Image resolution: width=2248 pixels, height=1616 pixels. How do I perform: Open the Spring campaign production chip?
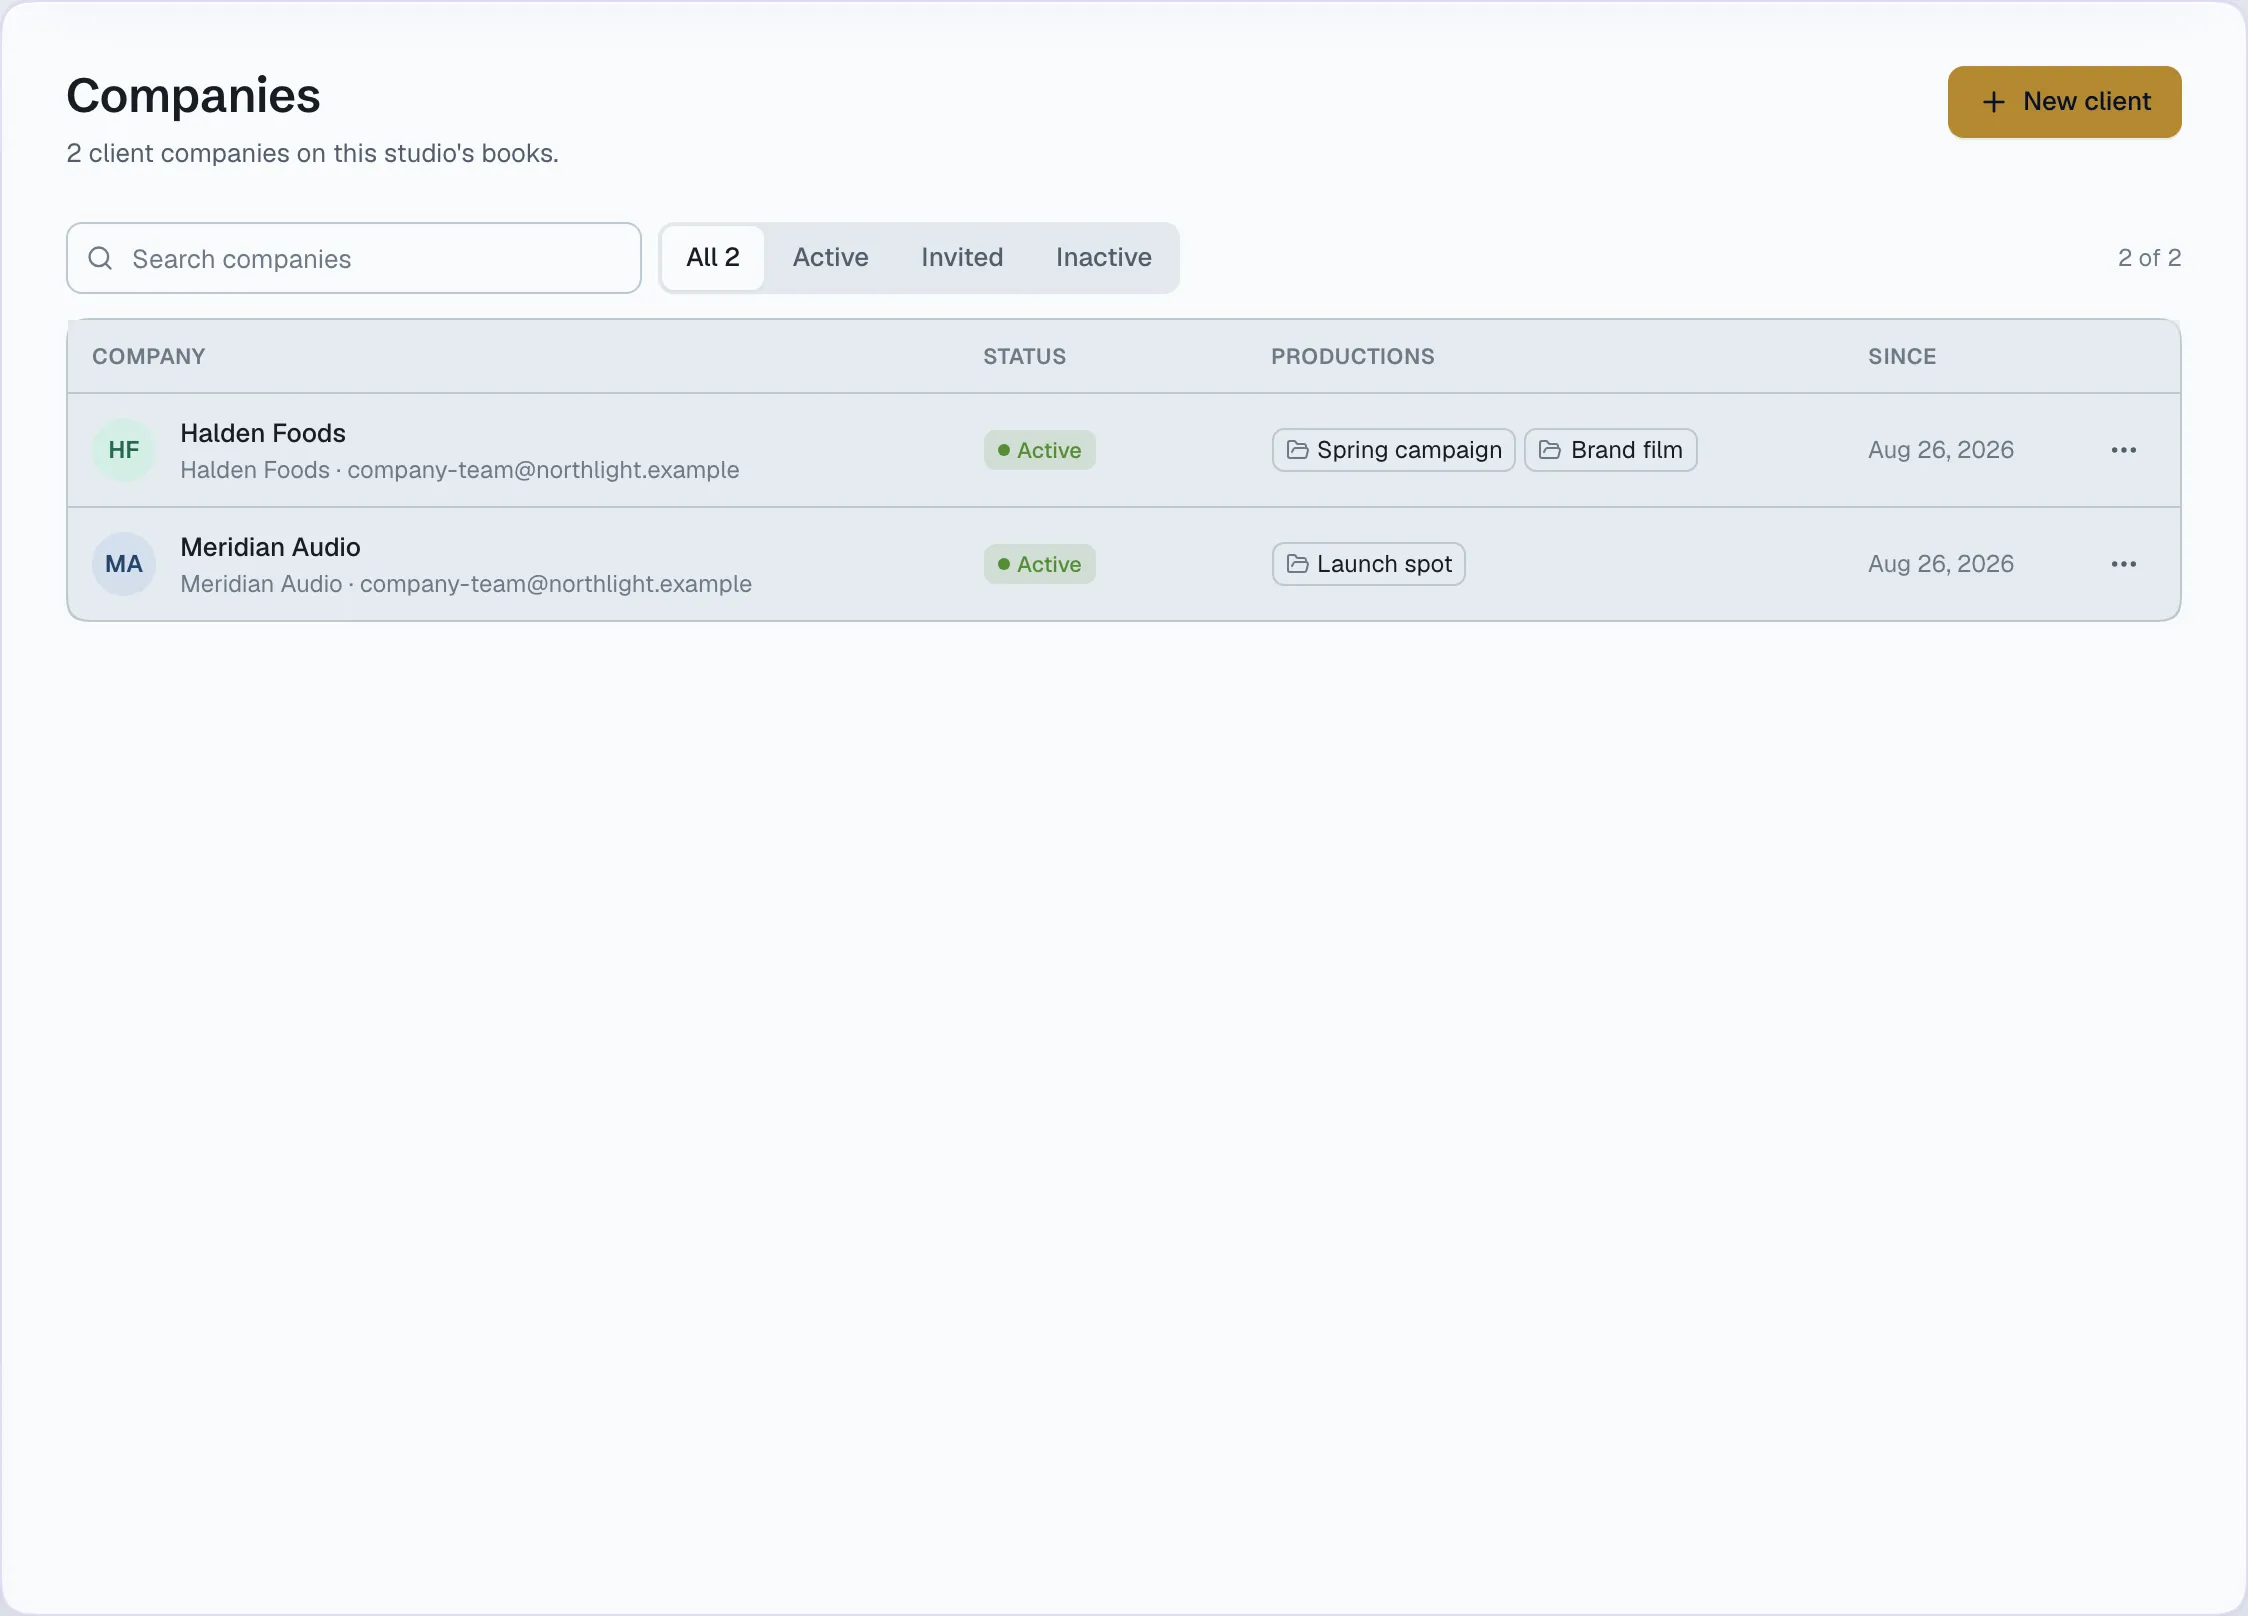pos(1394,450)
